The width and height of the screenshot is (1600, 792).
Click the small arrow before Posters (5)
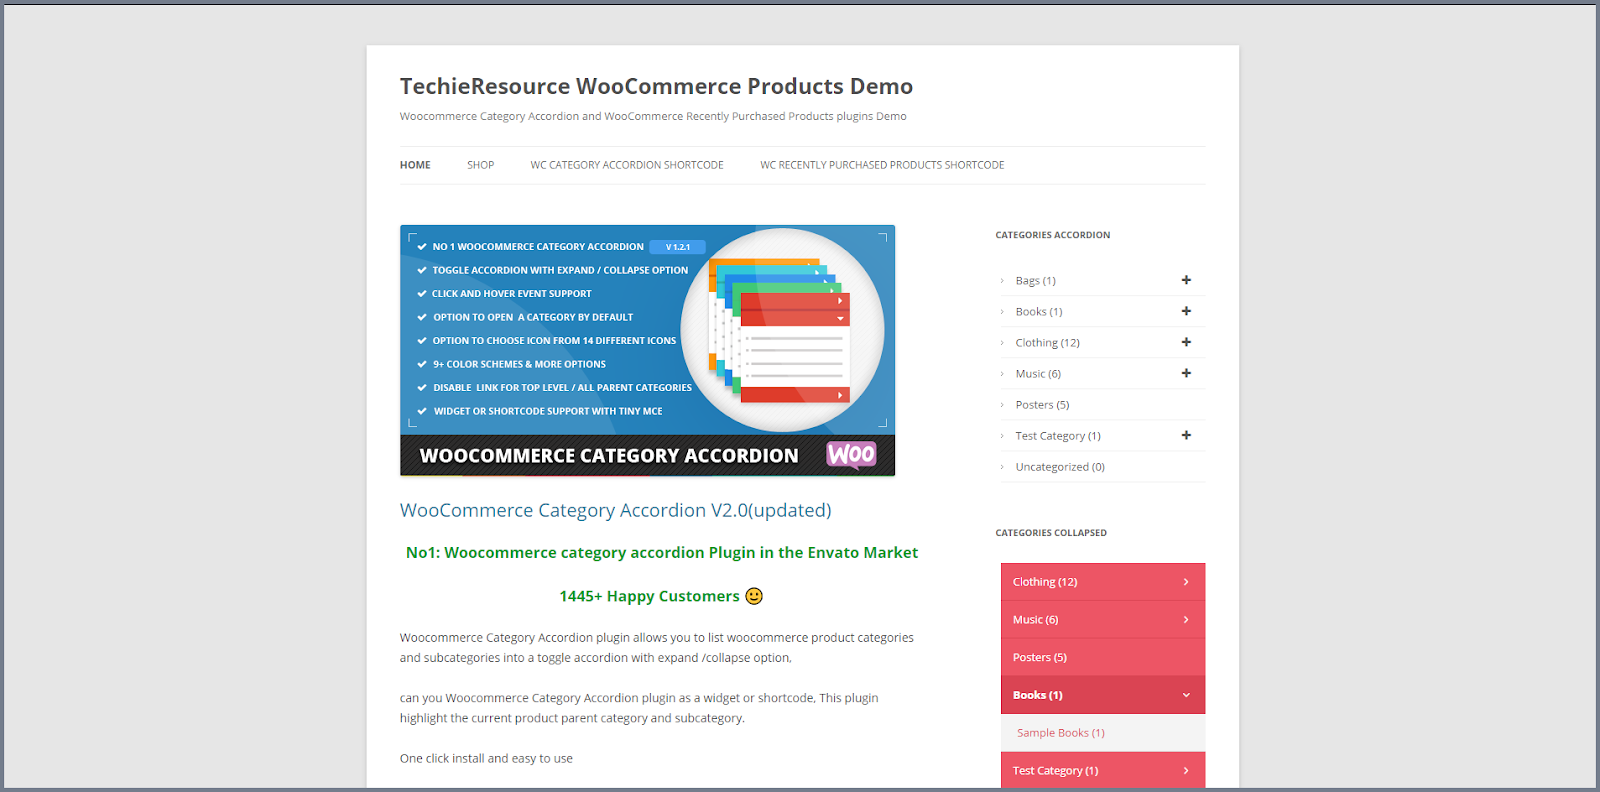(x=1002, y=405)
